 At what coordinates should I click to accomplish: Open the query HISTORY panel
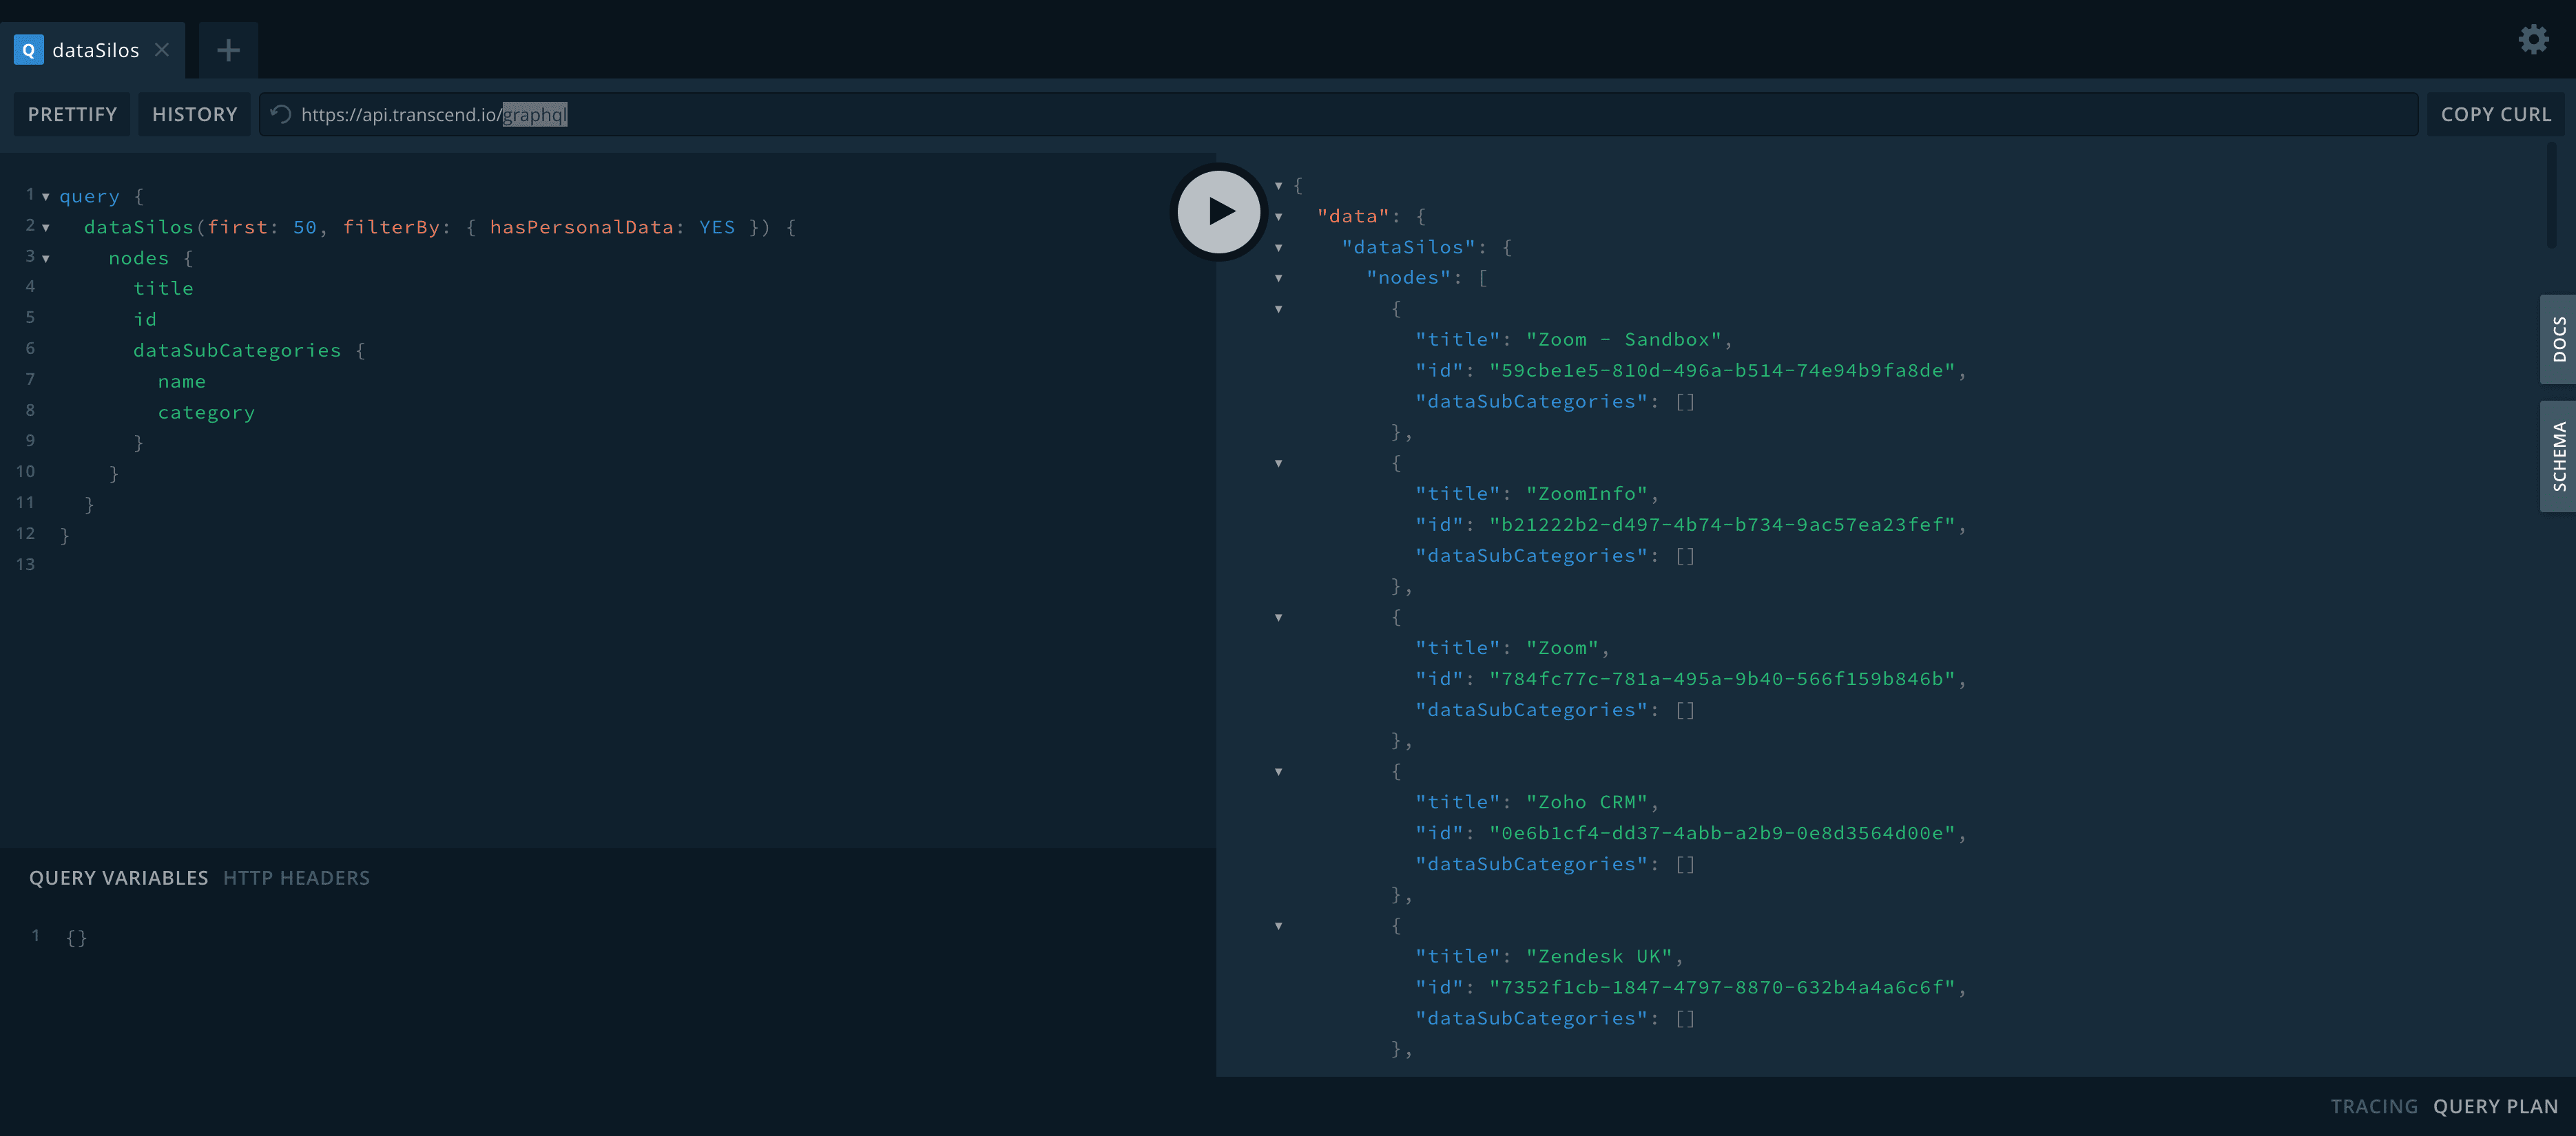(194, 114)
